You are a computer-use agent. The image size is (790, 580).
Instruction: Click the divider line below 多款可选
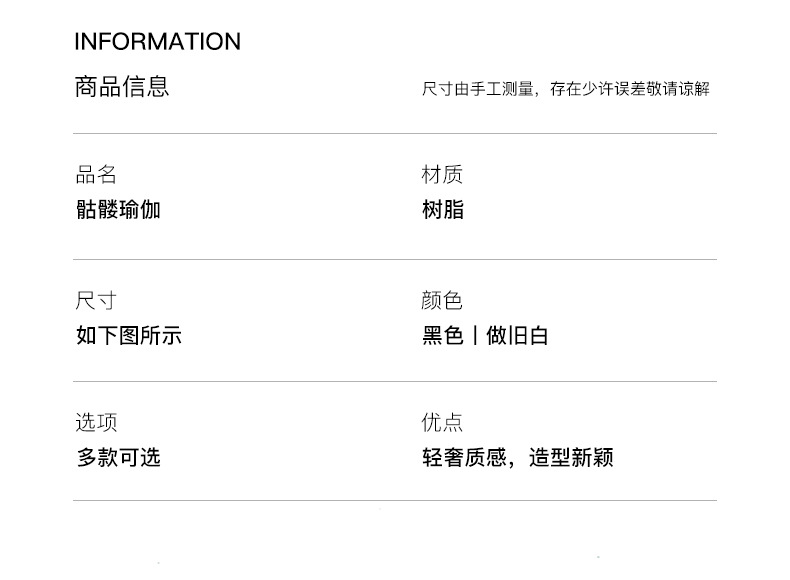(x=394, y=500)
